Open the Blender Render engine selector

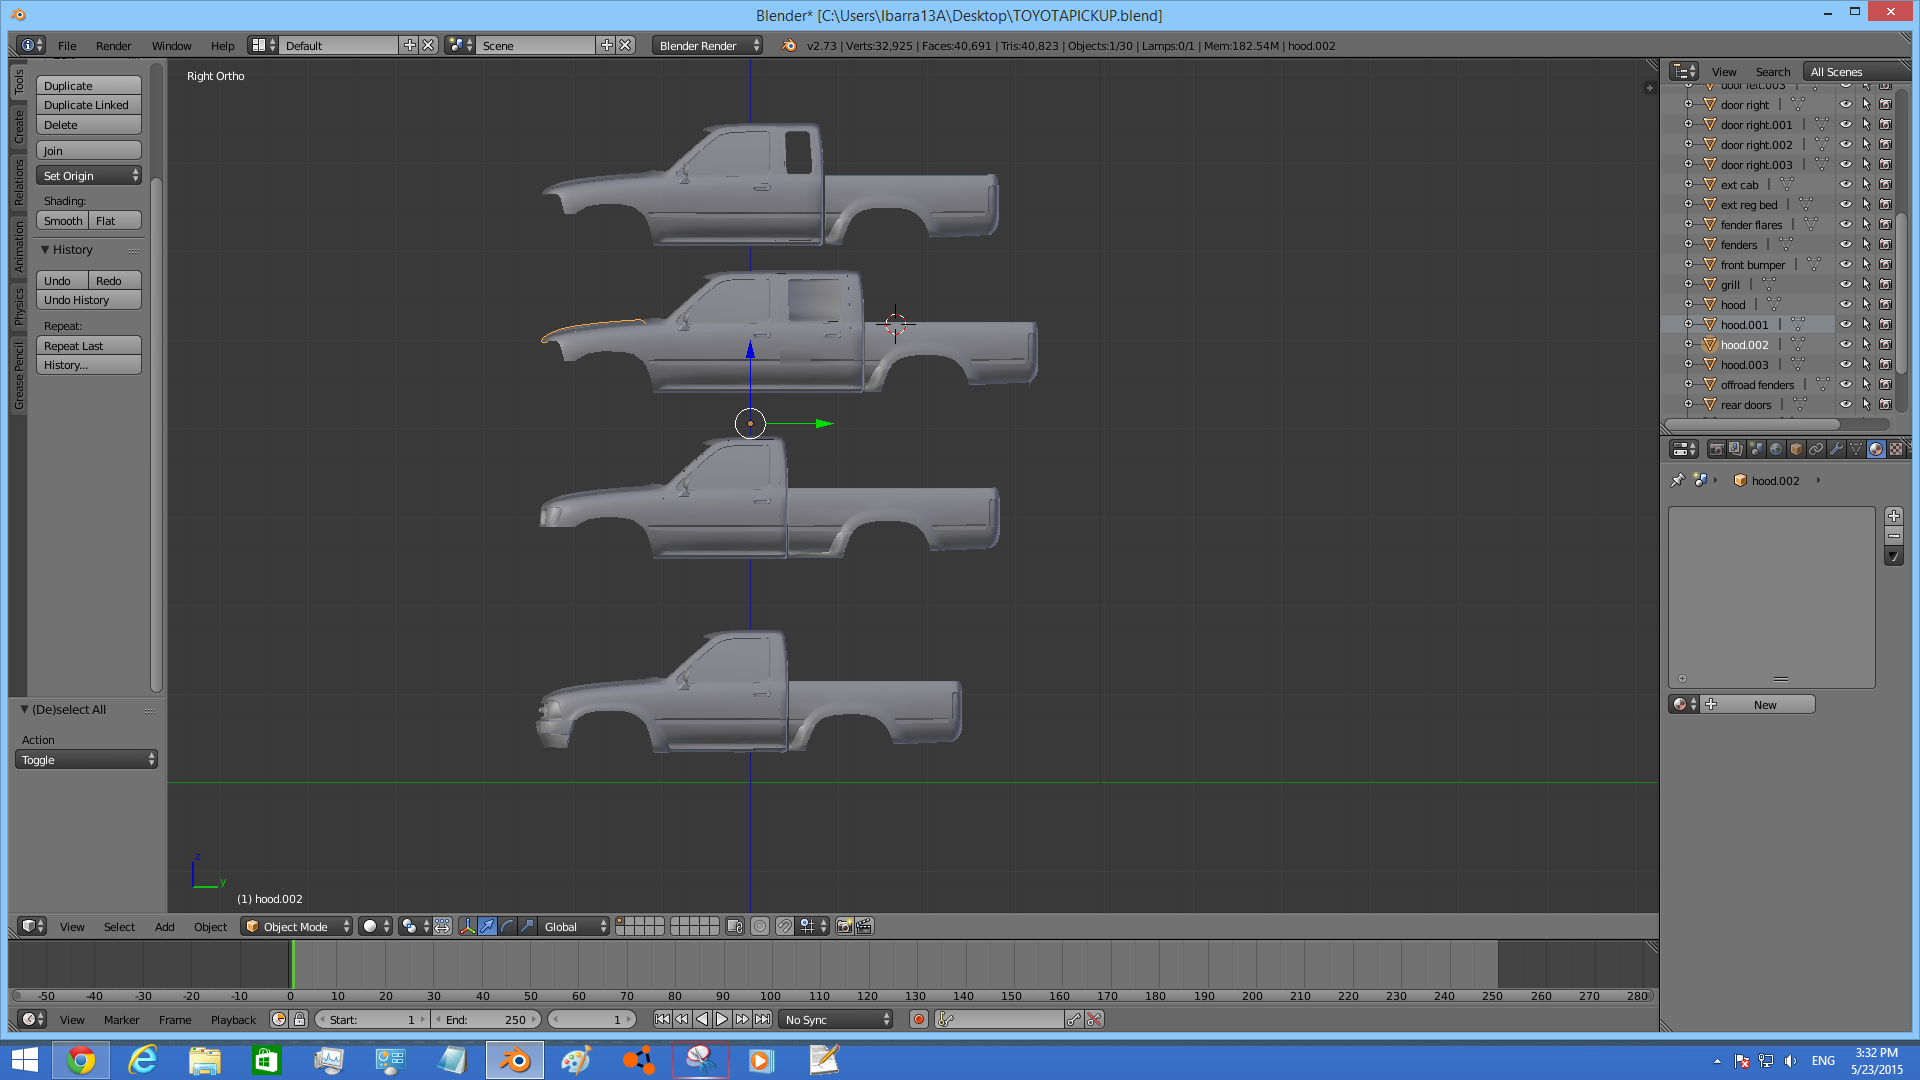pos(707,46)
